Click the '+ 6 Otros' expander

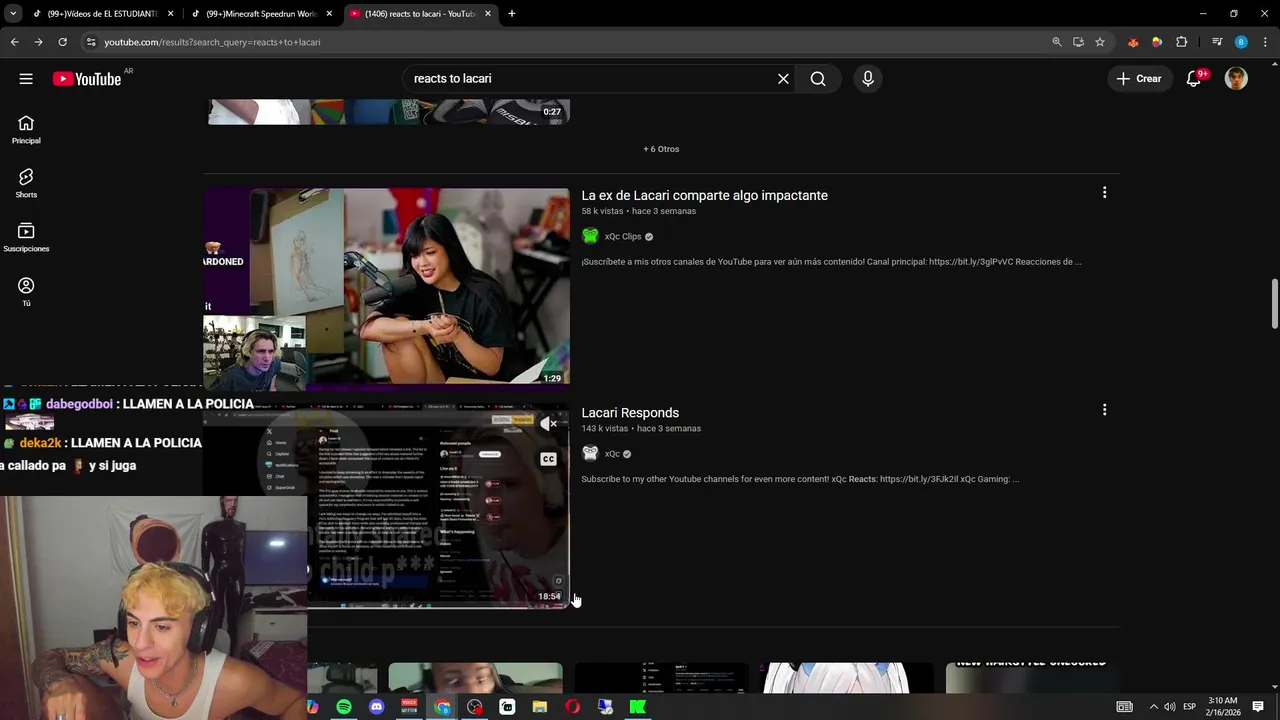(x=661, y=149)
